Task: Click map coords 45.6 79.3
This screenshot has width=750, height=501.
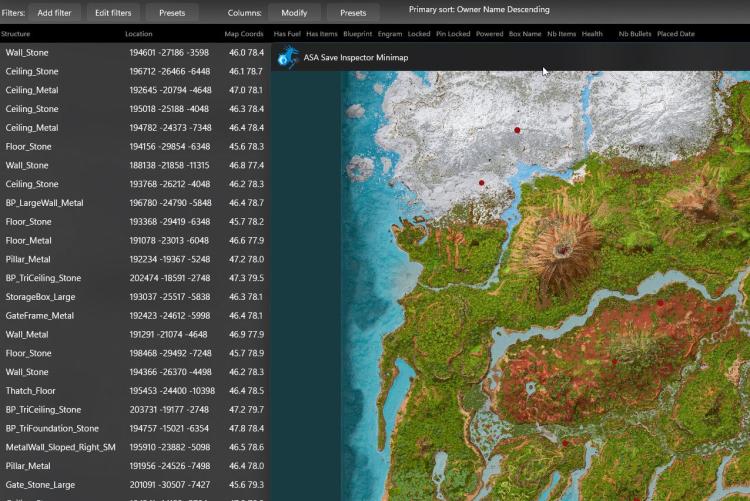Action: point(246,485)
